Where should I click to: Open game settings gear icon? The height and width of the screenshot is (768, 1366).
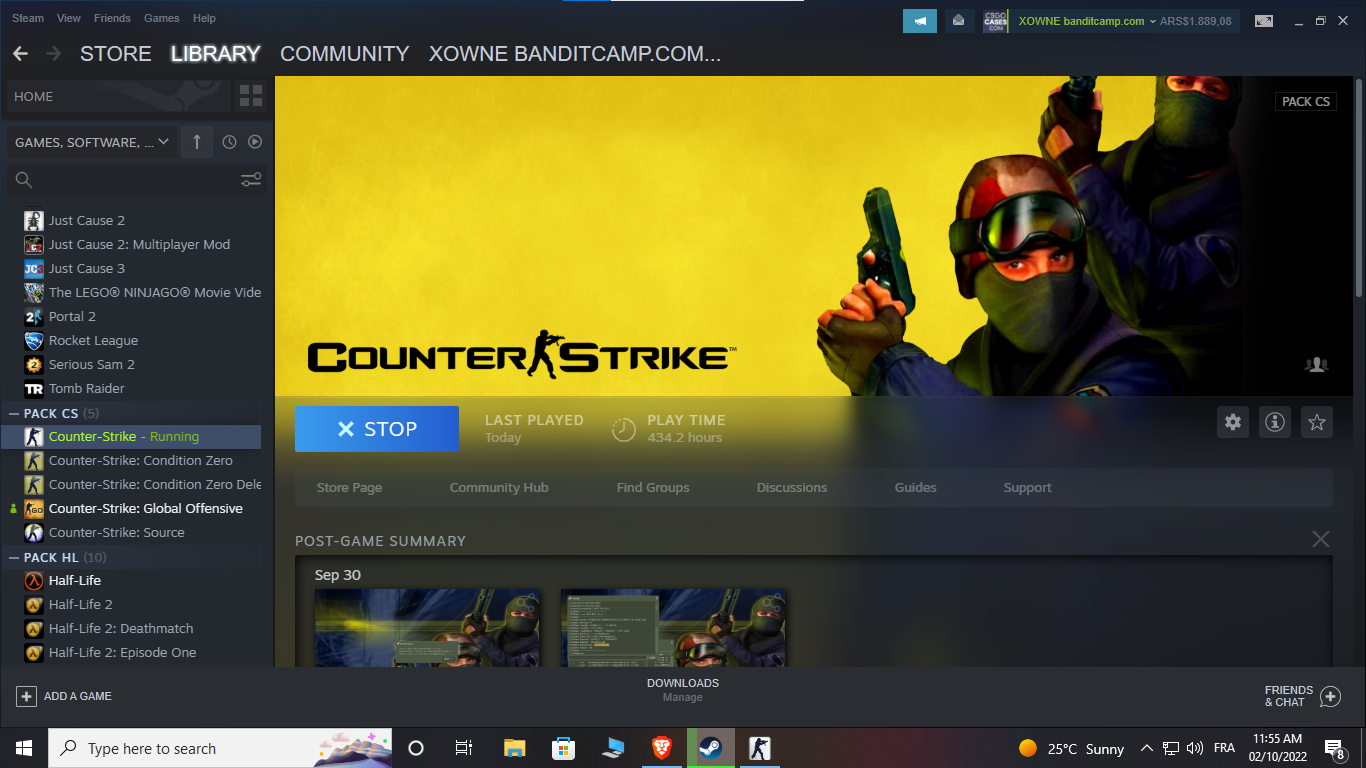point(1233,422)
